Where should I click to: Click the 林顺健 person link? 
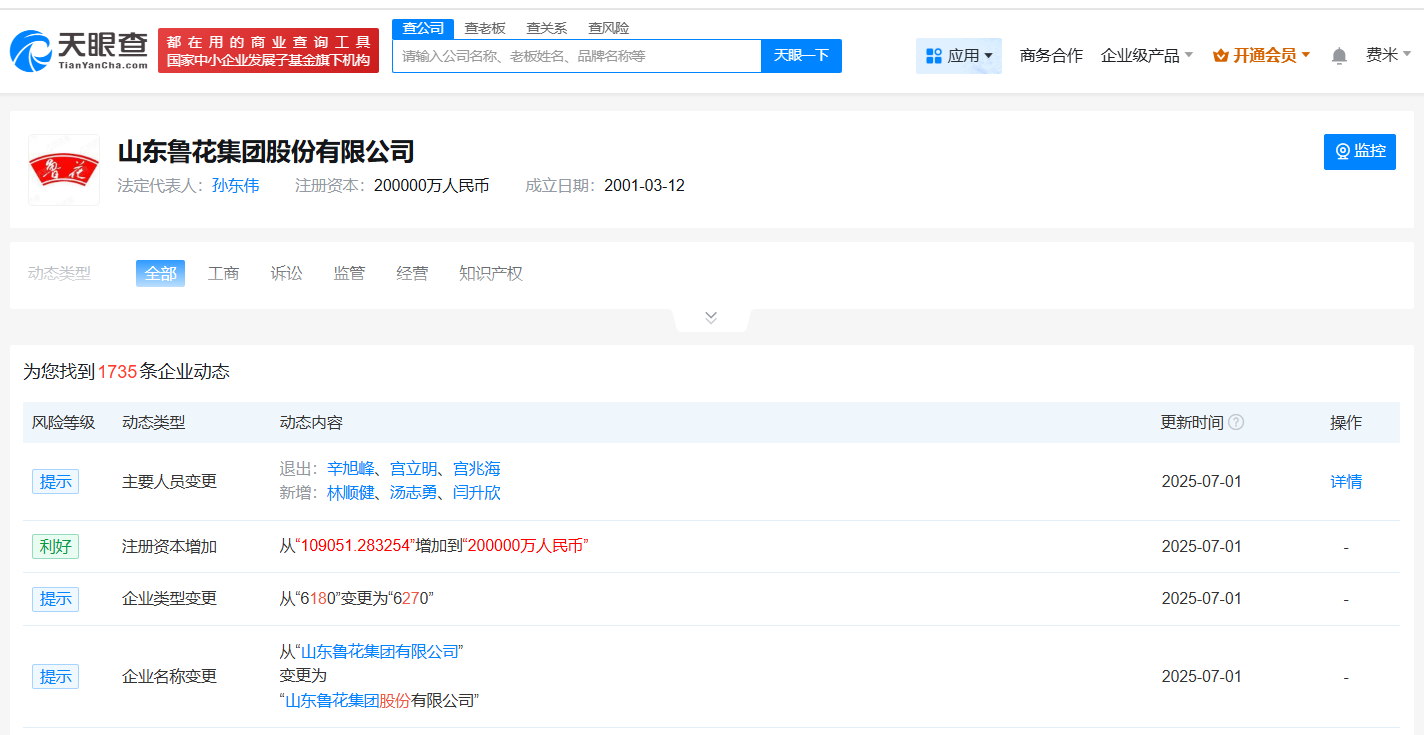(x=350, y=492)
